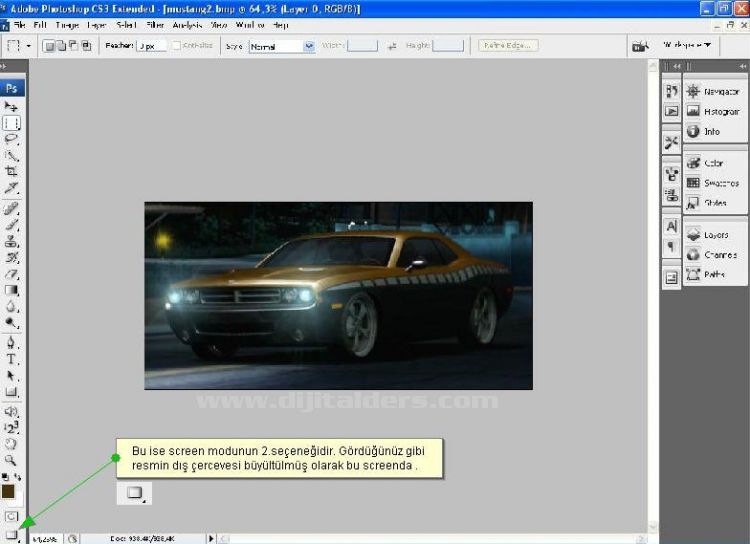Open the File menu
The width and height of the screenshot is (750, 544).
pos(19,25)
